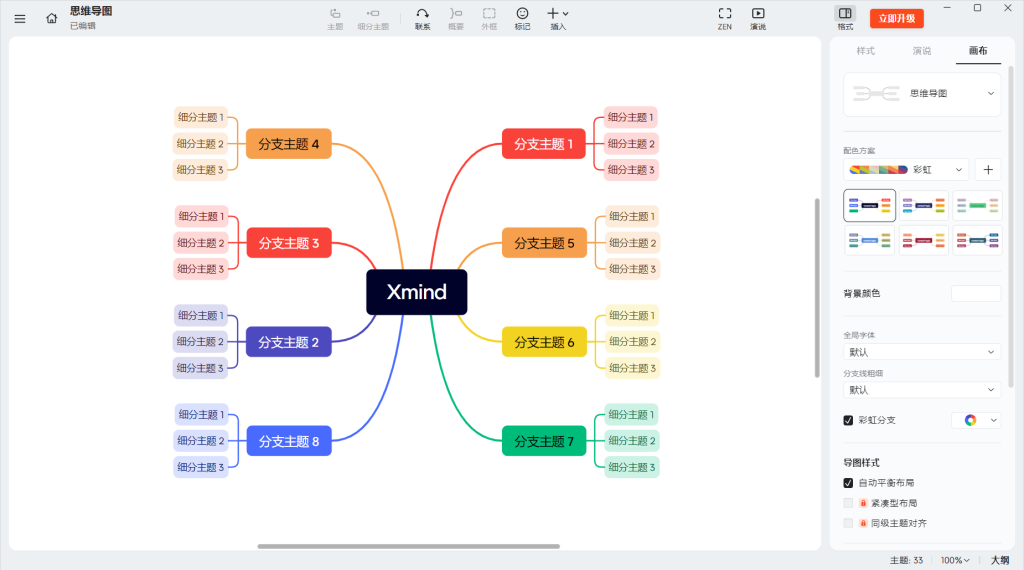The height and width of the screenshot is (570, 1024).
Task: Select the 分支主题 1 node
Action: pyautogui.click(x=543, y=144)
